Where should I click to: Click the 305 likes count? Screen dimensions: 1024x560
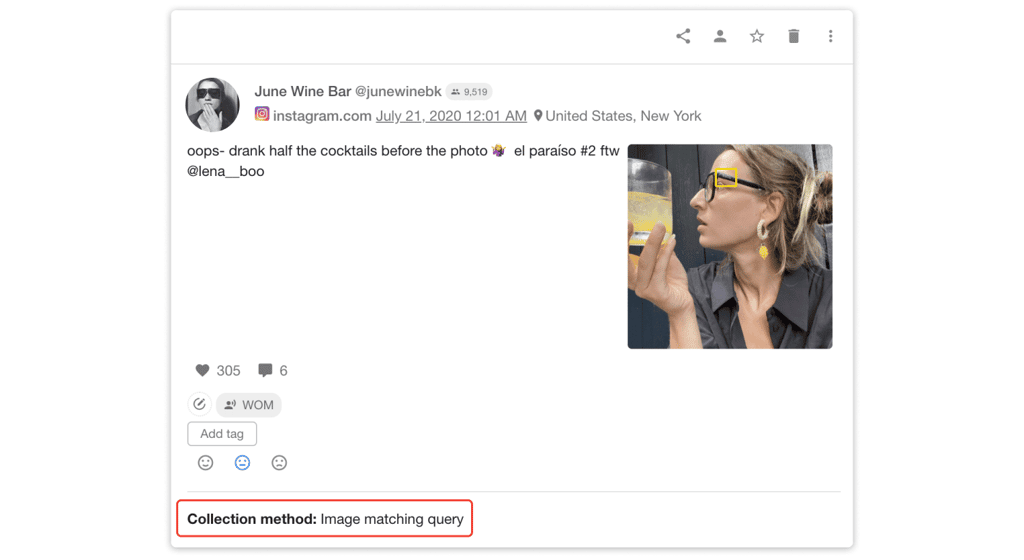click(x=229, y=371)
